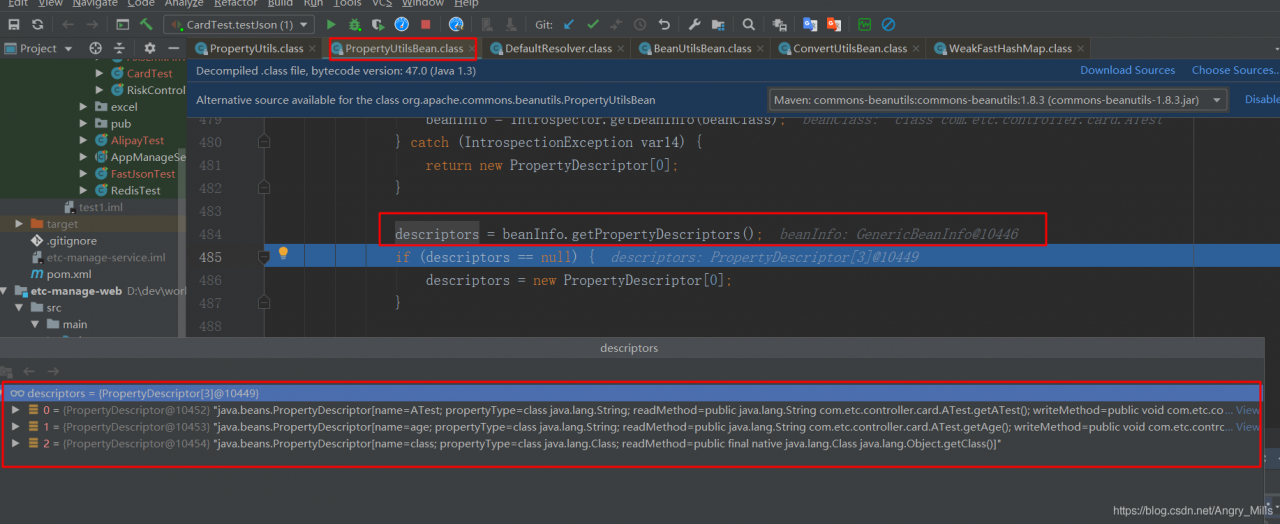Collapse the src folder under etc-manage-web
This screenshot has width=1280, height=524.
point(19,308)
